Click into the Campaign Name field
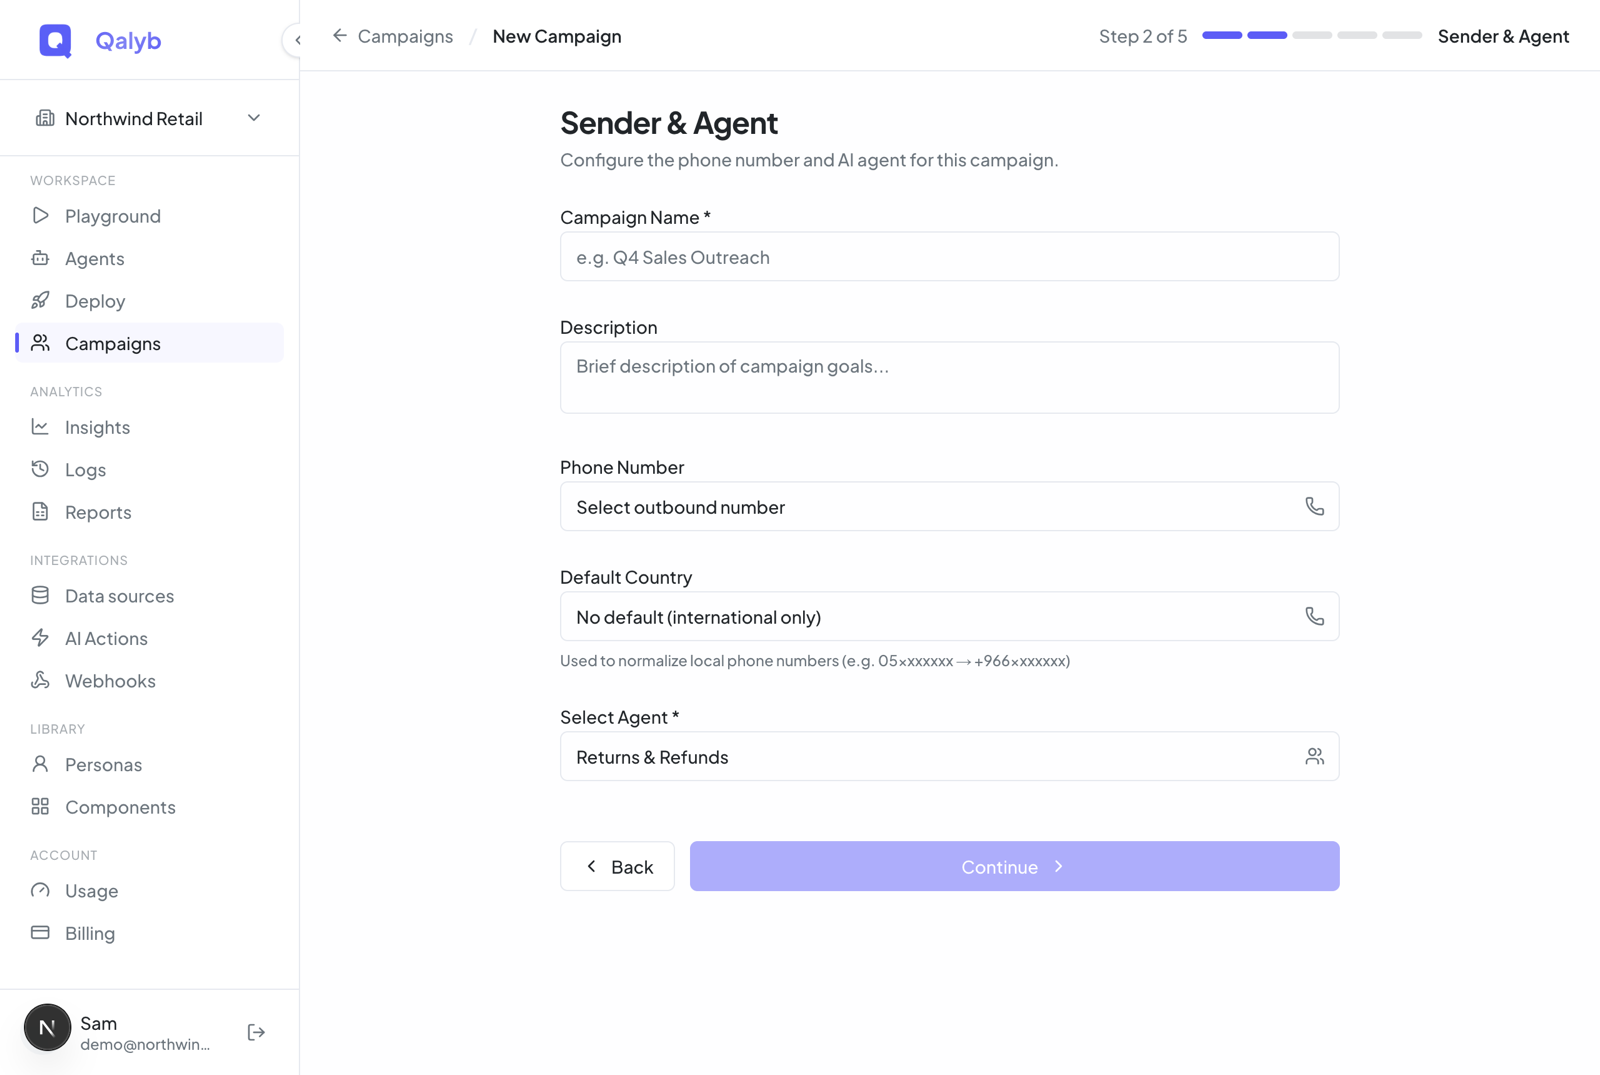 click(x=949, y=257)
